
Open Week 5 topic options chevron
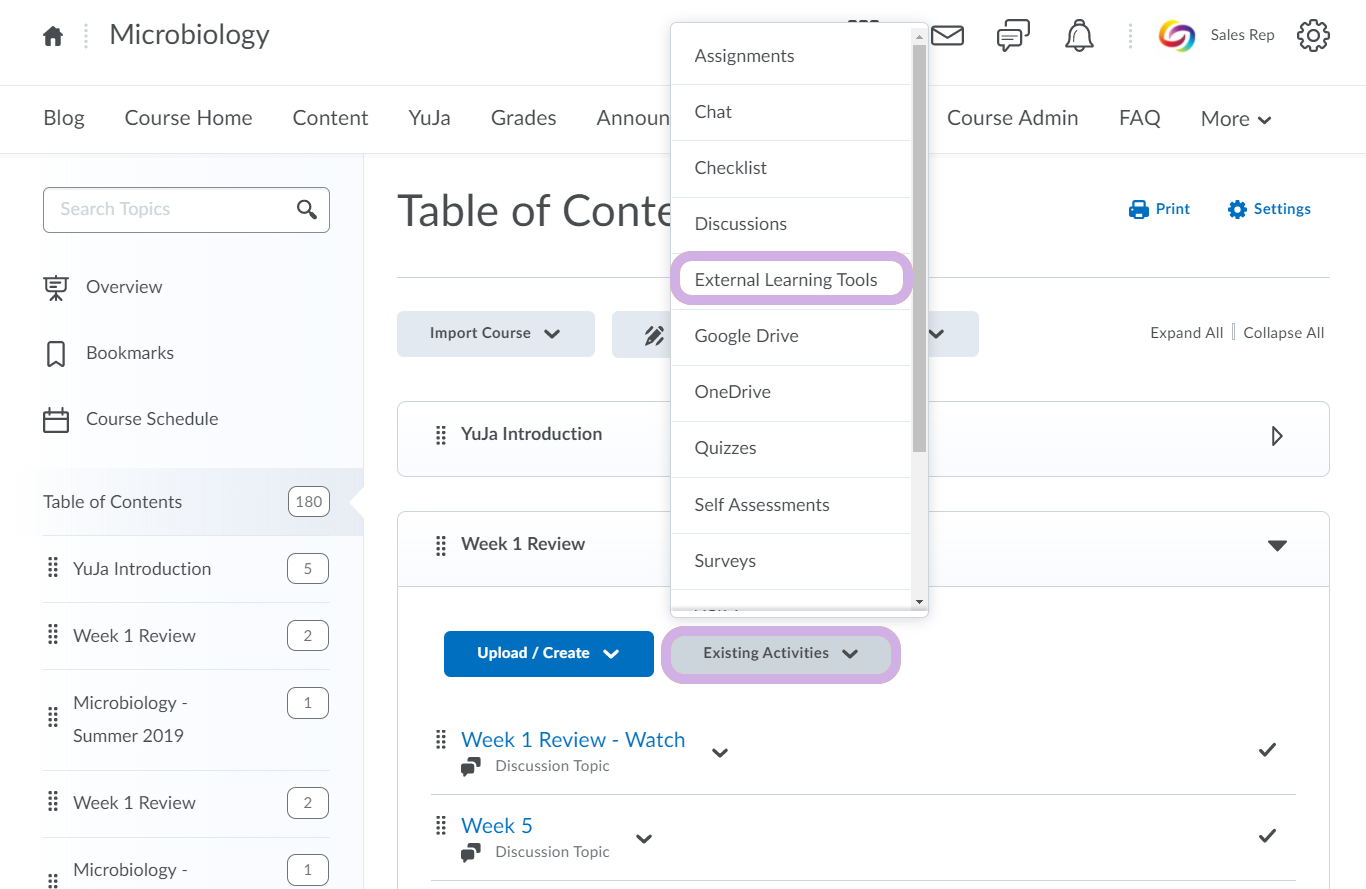coord(644,838)
